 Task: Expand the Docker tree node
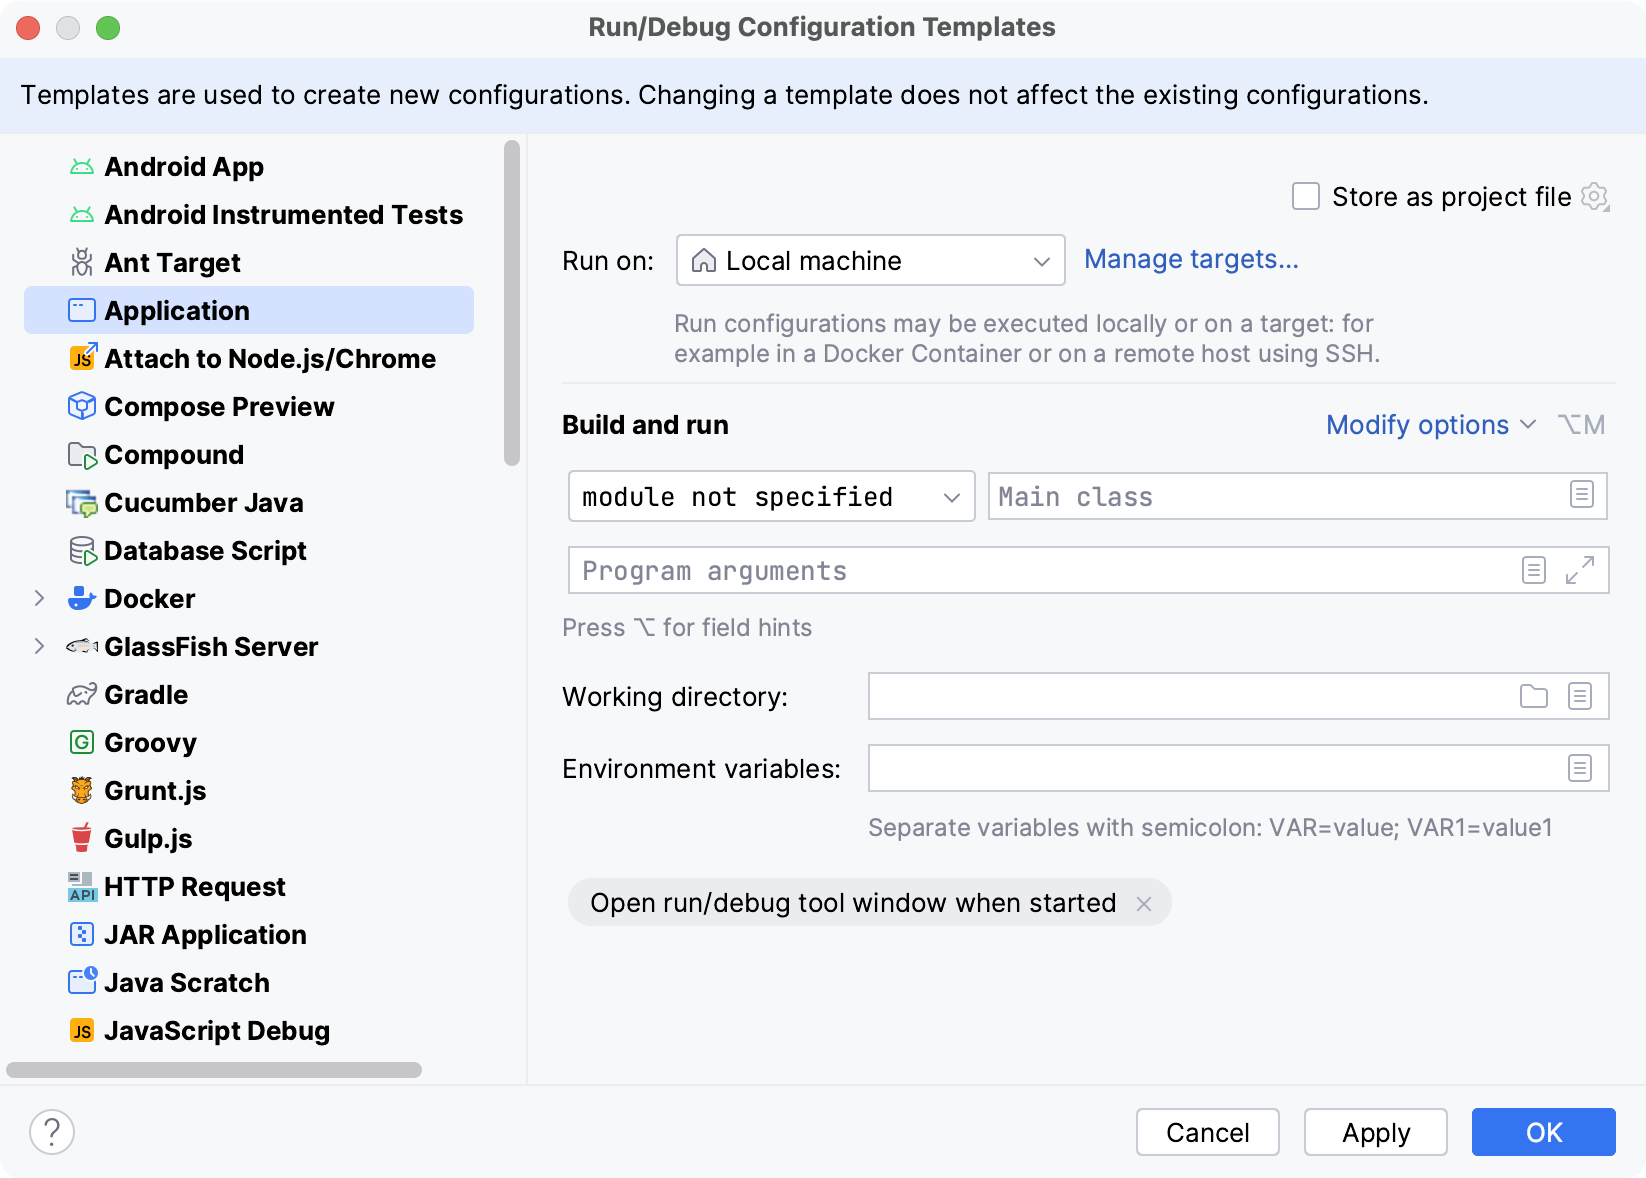(x=39, y=598)
